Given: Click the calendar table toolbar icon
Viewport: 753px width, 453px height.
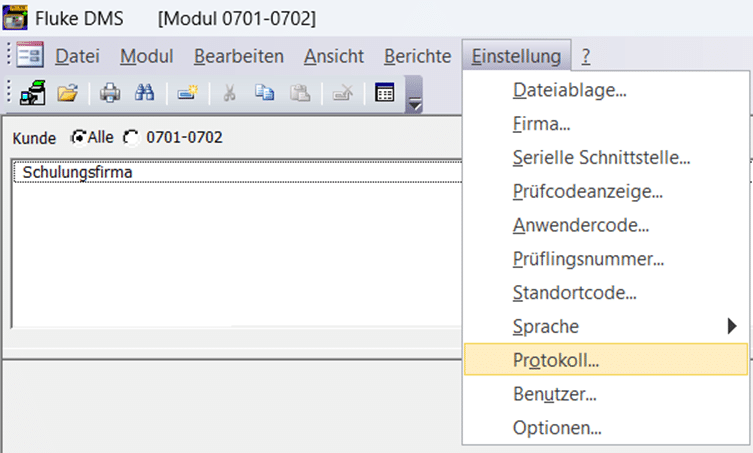Looking at the screenshot, I should point(384,93).
